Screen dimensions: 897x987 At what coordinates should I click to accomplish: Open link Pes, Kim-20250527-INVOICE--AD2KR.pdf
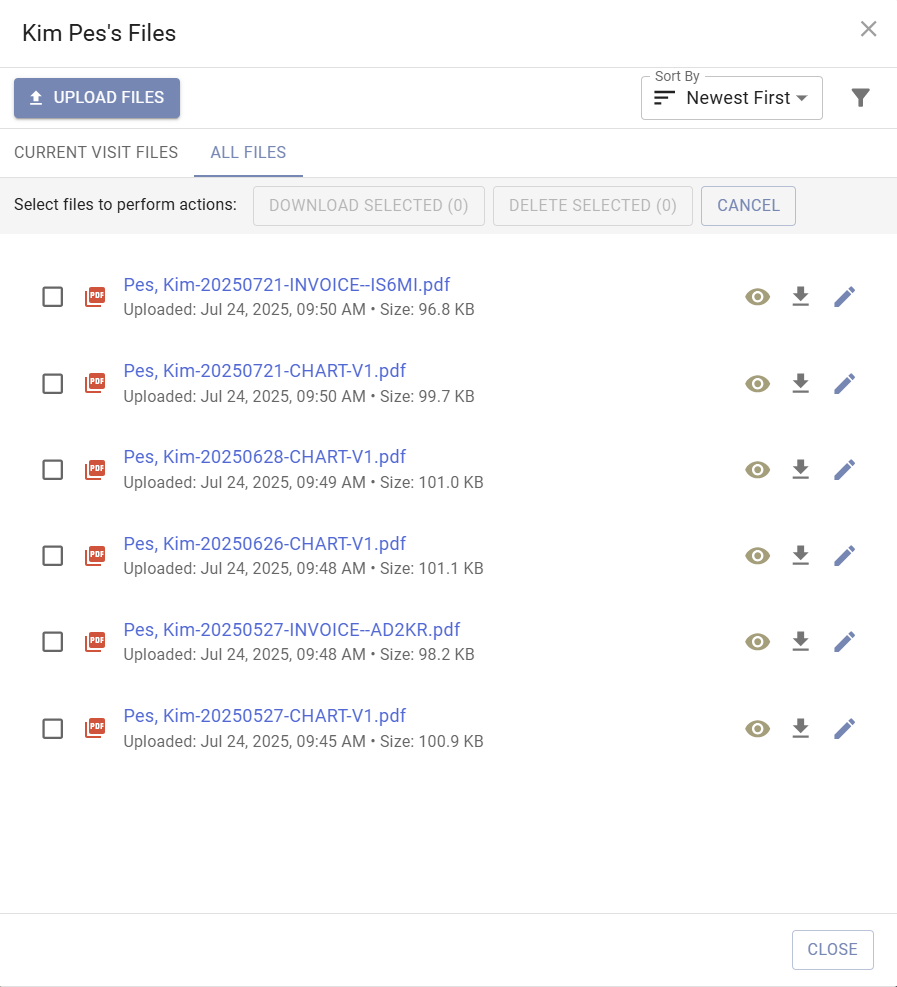click(291, 629)
